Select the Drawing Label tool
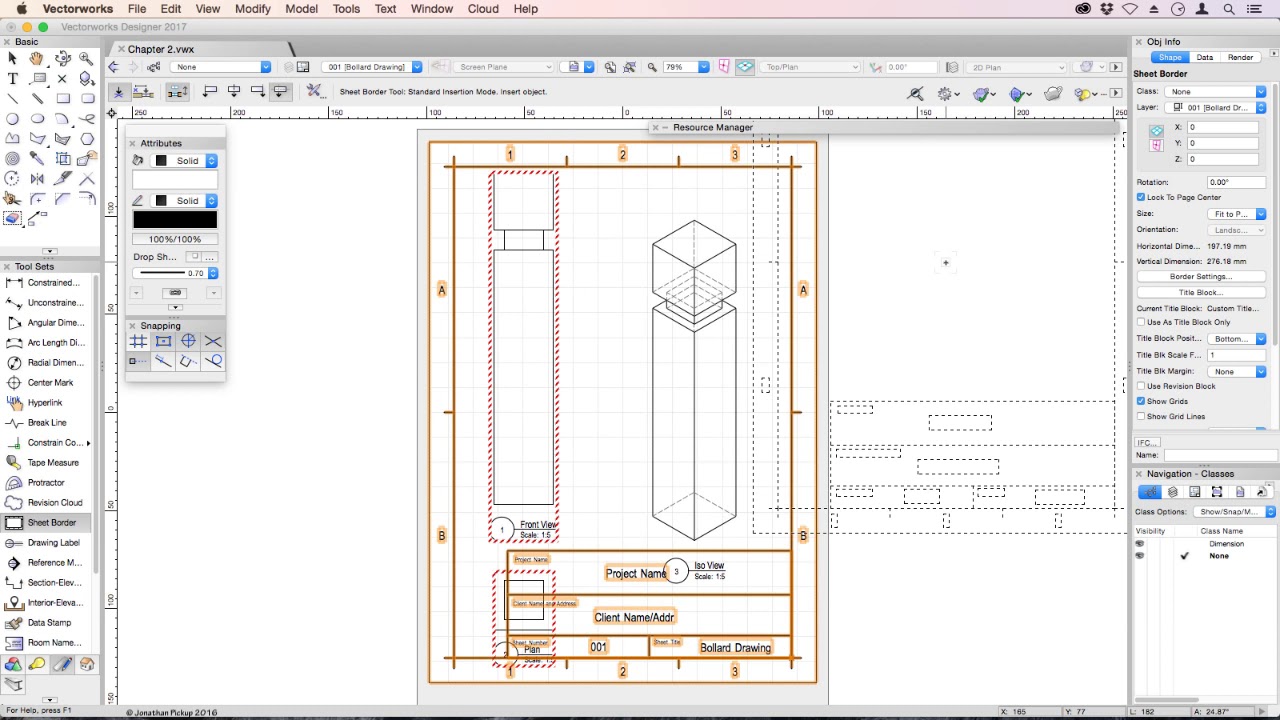 point(47,543)
